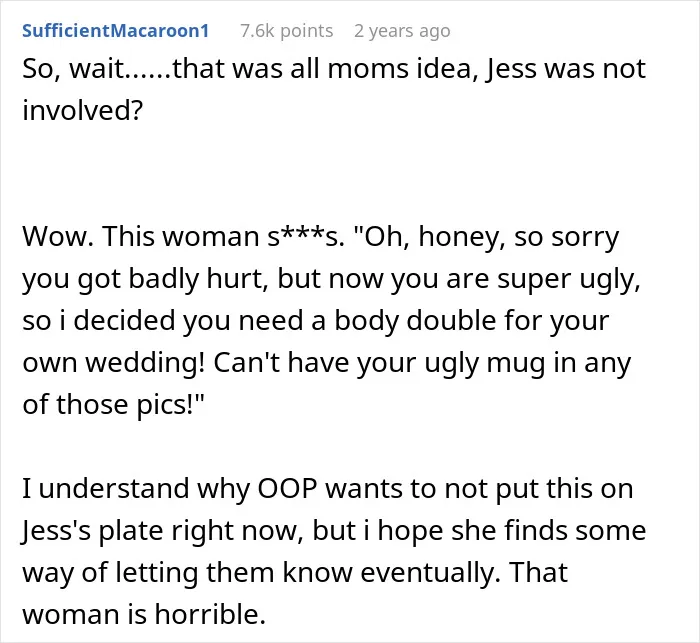Image resolution: width=700 pixels, height=643 pixels.
Task: Click the 2 years ago timestamp
Action: click(x=402, y=31)
